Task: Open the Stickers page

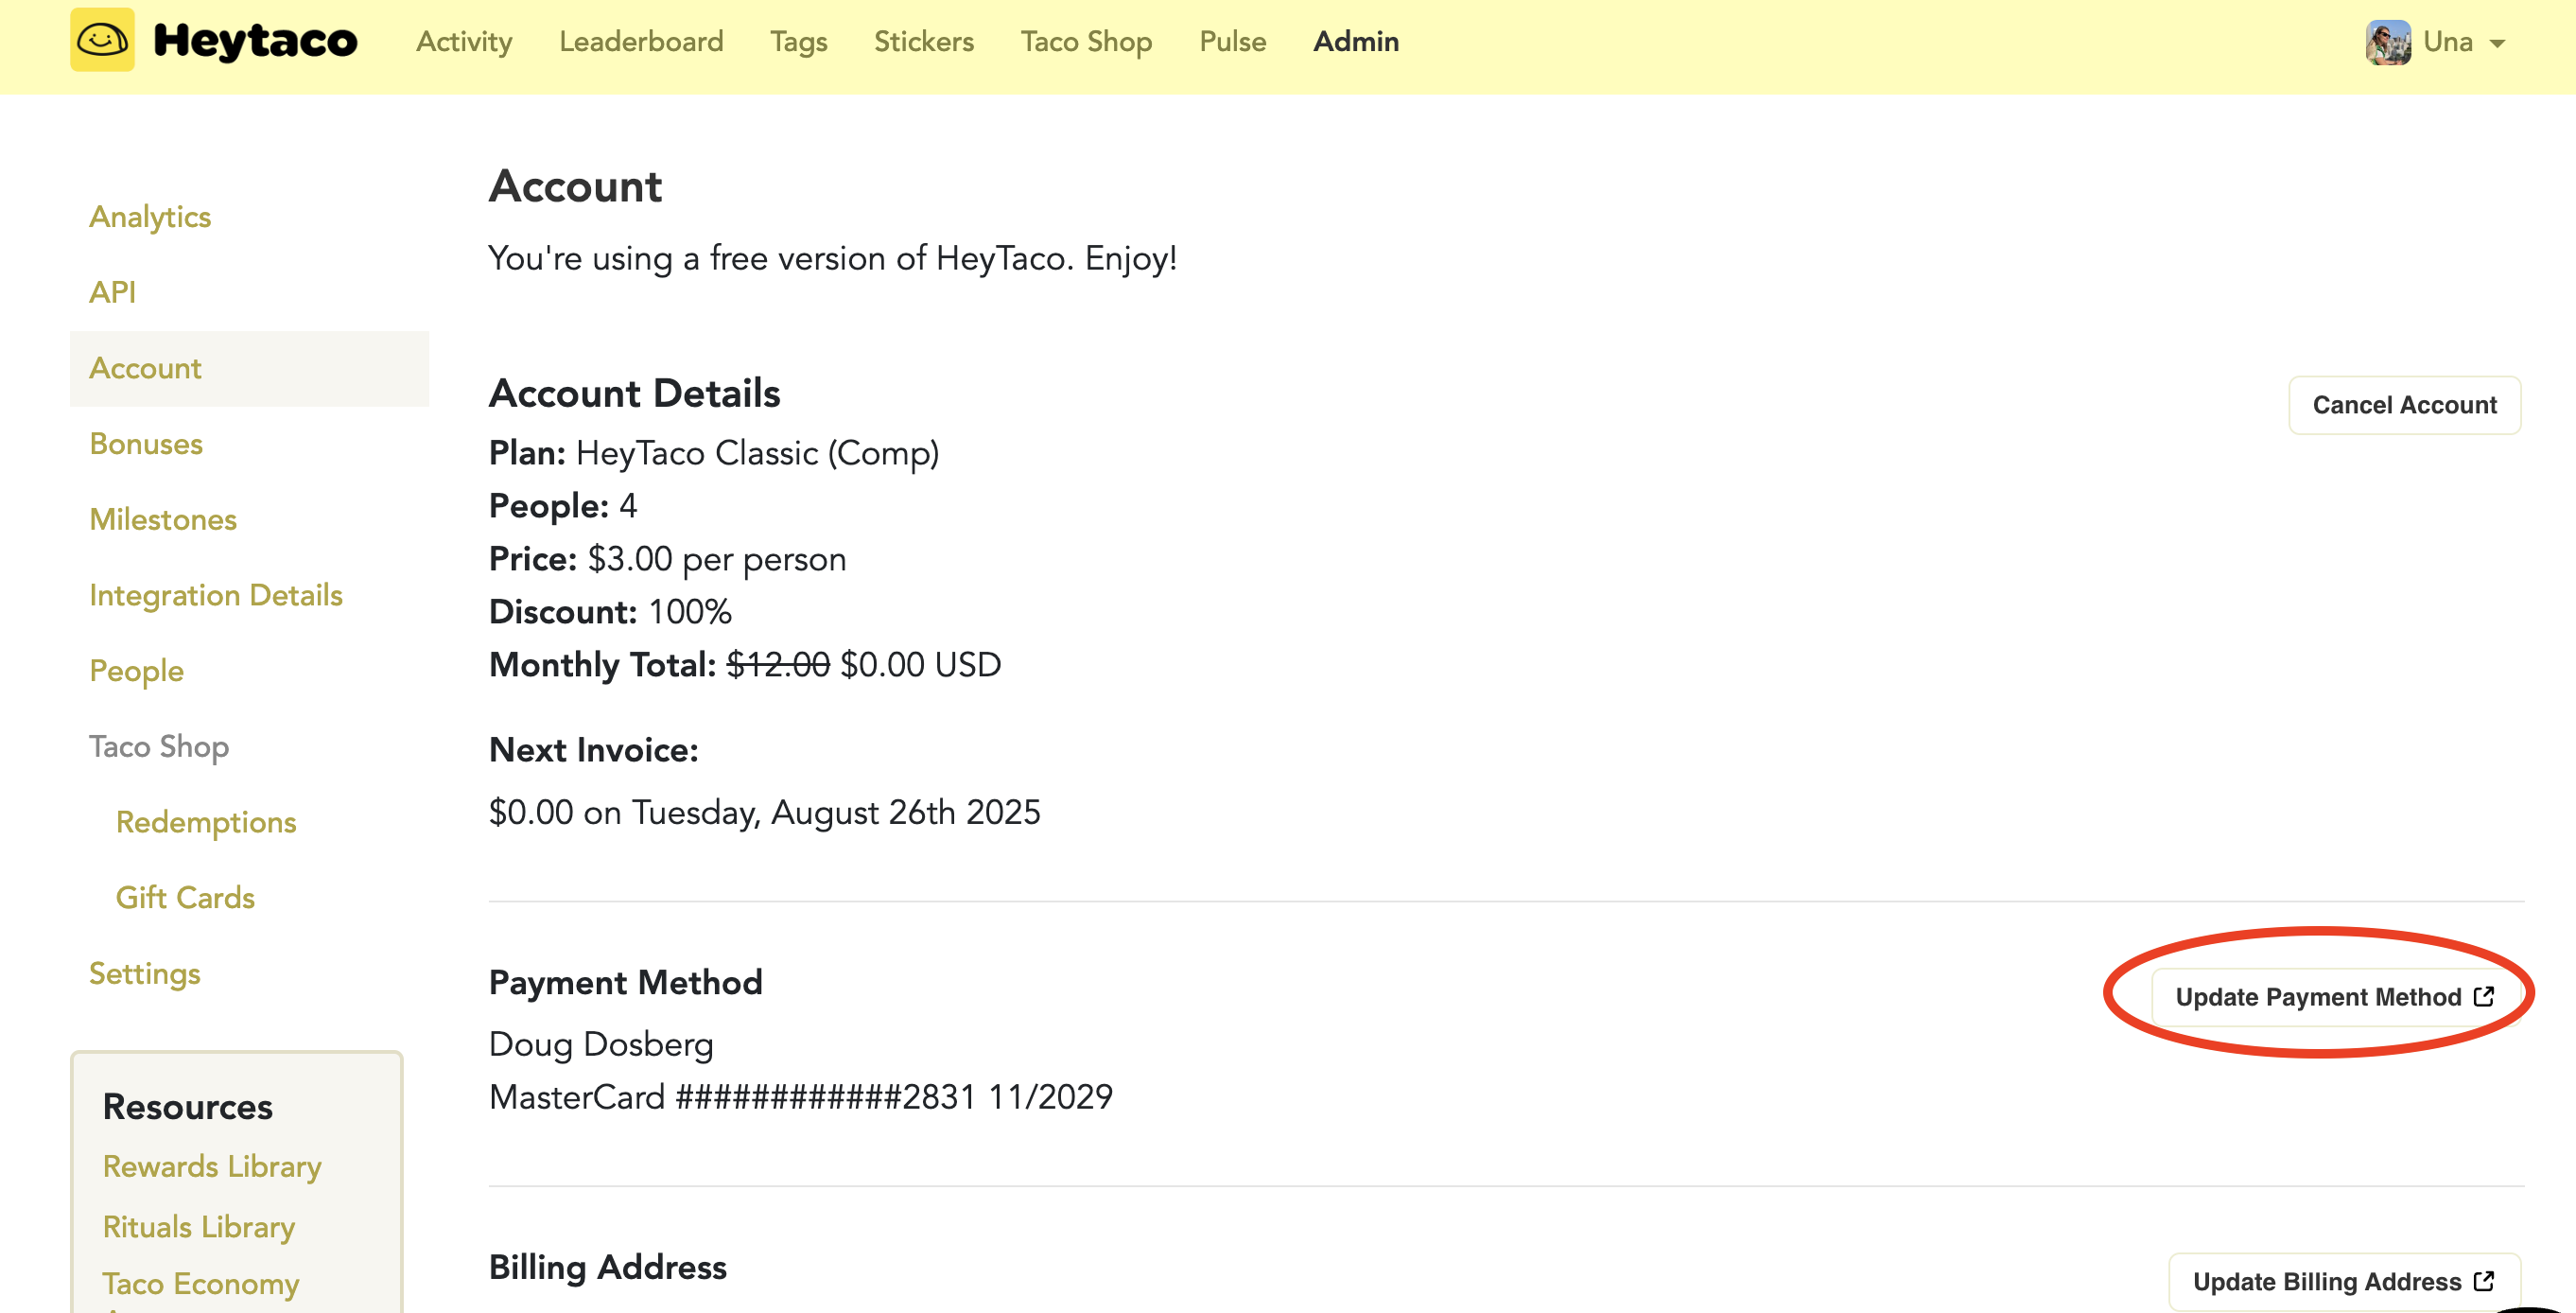Action: click(923, 41)
